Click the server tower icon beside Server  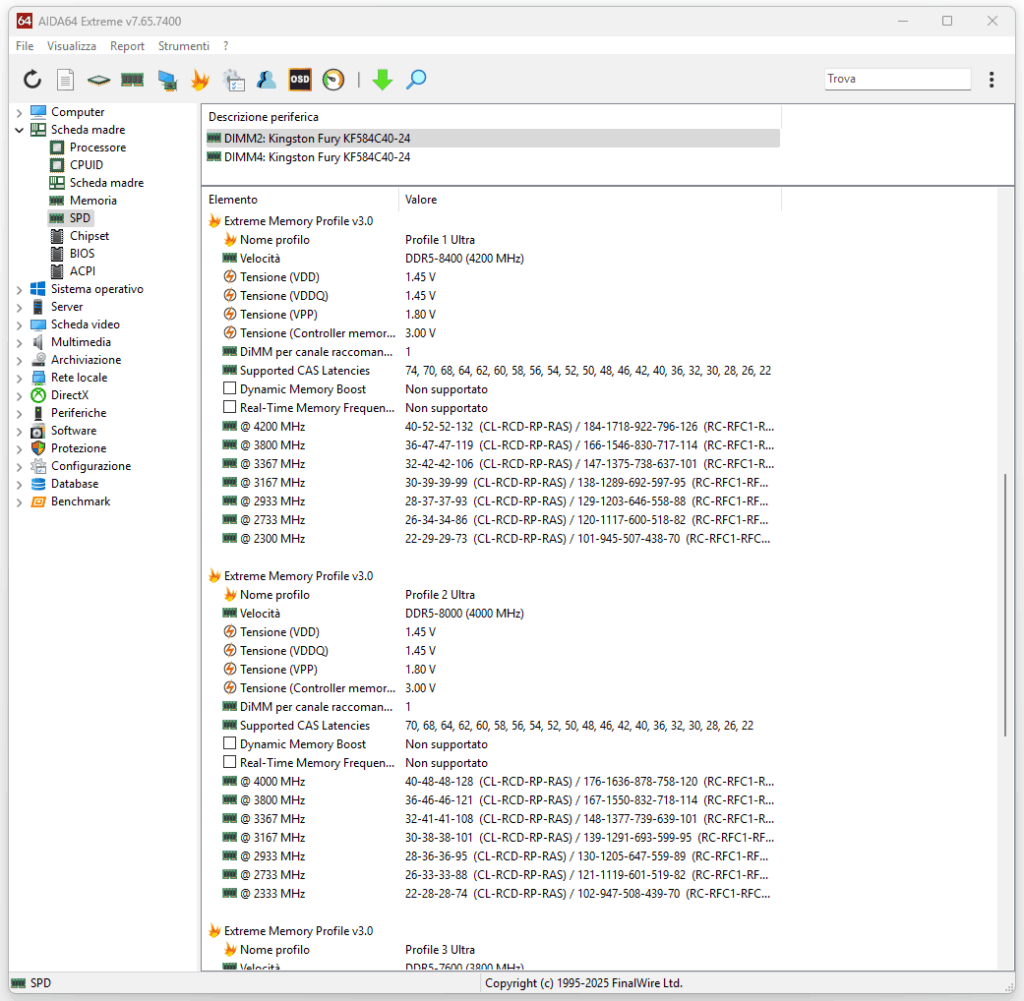39,306
